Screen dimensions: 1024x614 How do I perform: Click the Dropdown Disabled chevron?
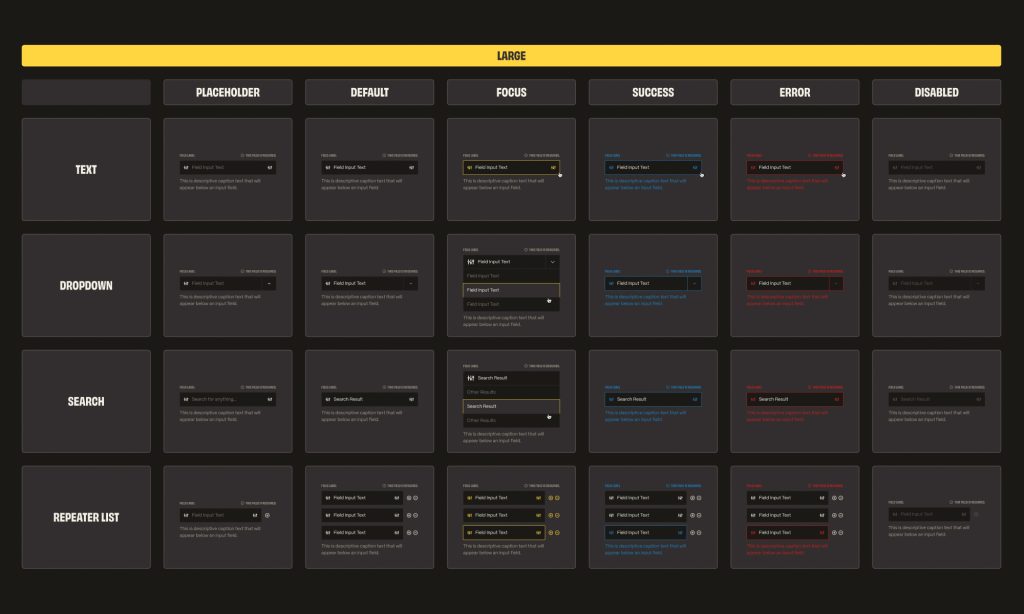point(978,283)
